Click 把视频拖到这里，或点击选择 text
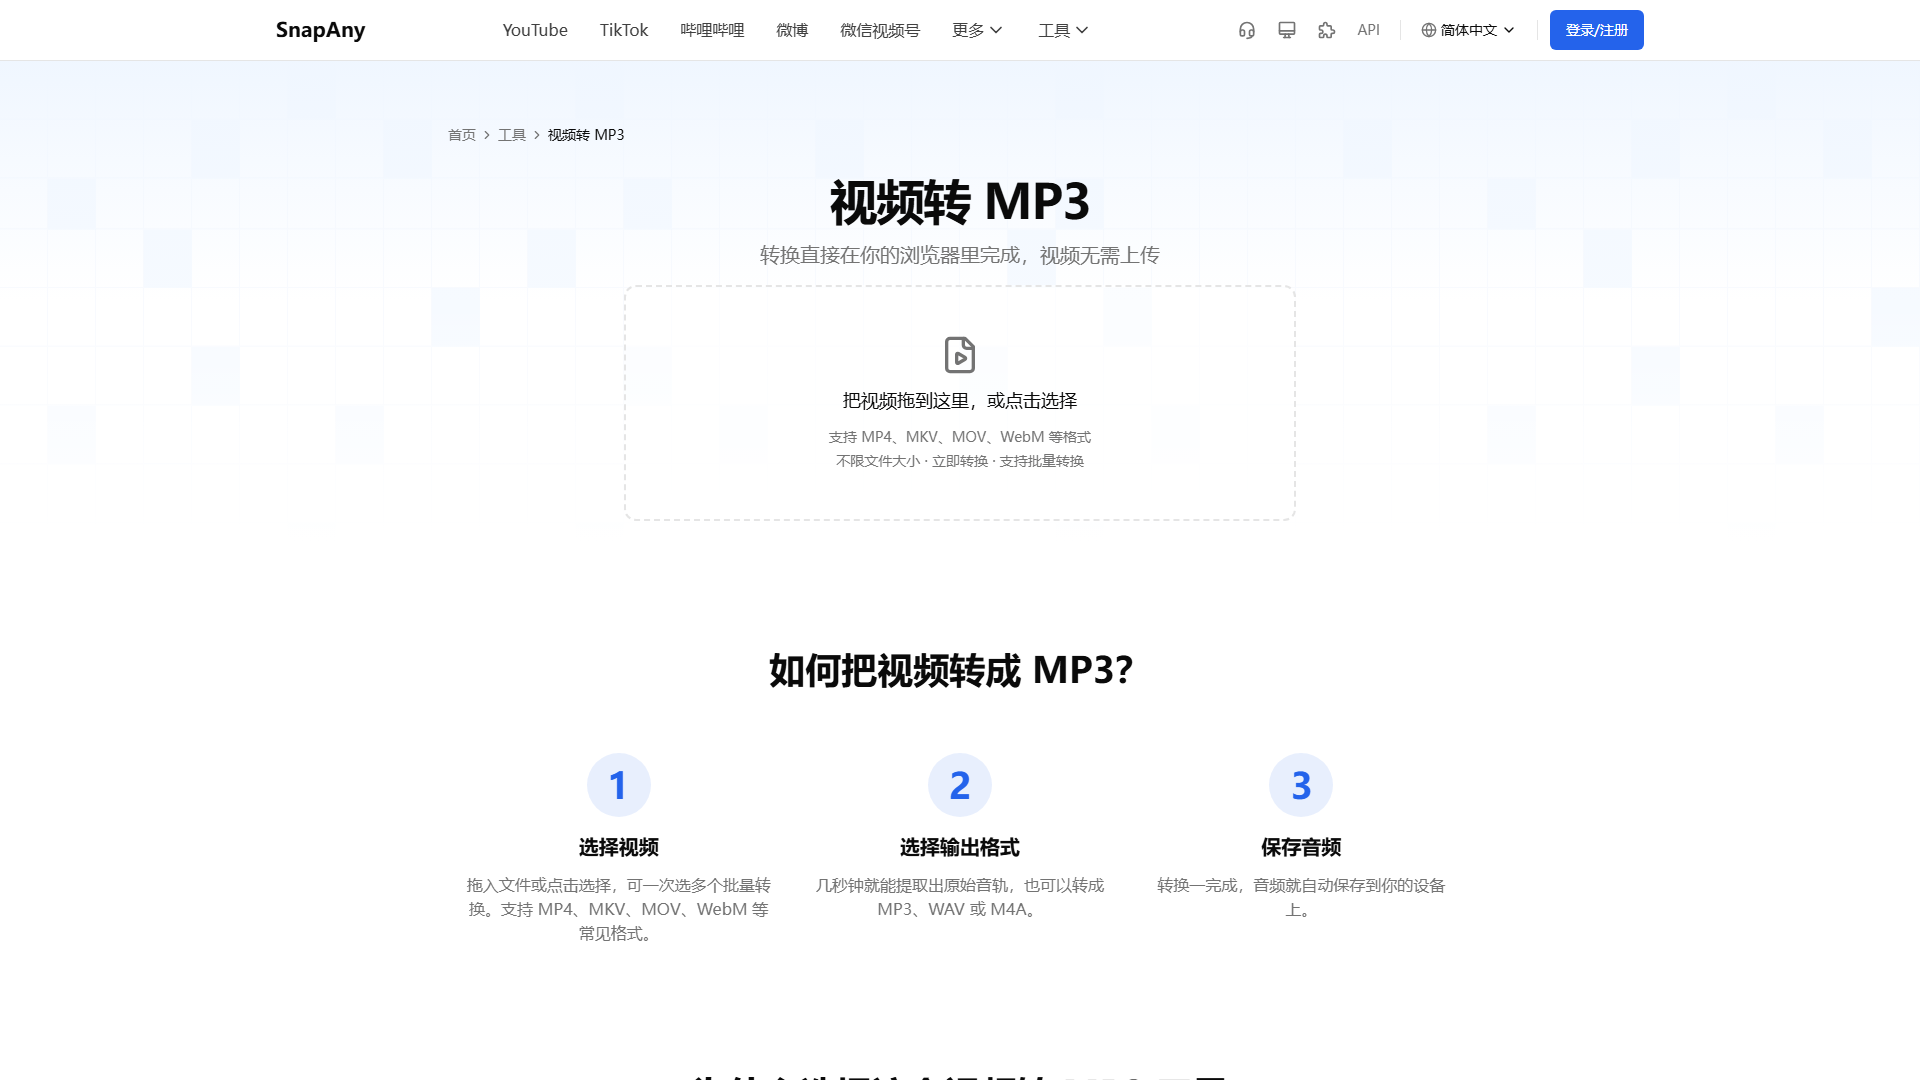 [x=960, y=401]
